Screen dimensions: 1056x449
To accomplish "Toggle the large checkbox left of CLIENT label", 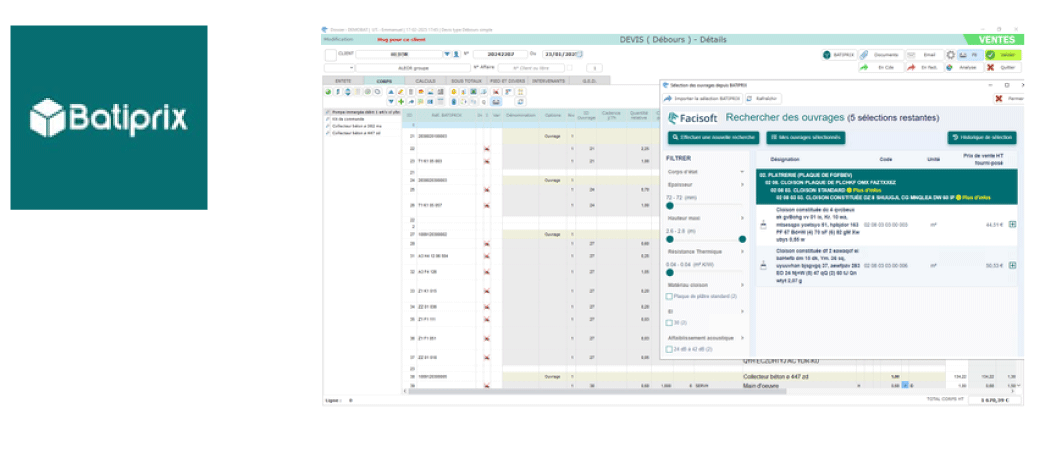I will point(331,55).
